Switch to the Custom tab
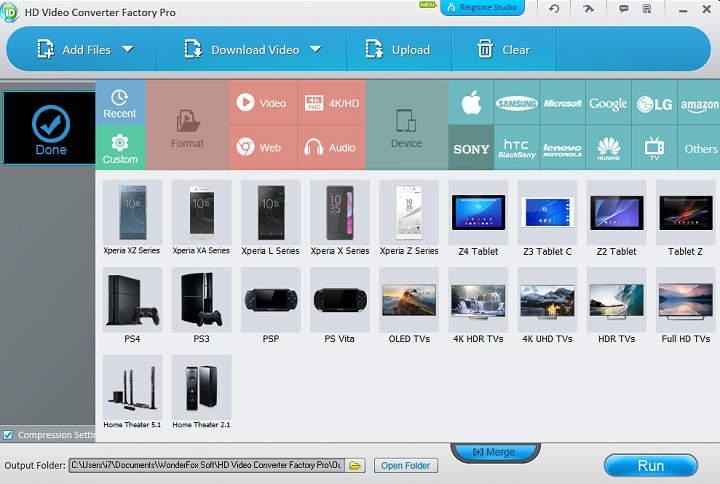The image size is (720, 484). 120,148
